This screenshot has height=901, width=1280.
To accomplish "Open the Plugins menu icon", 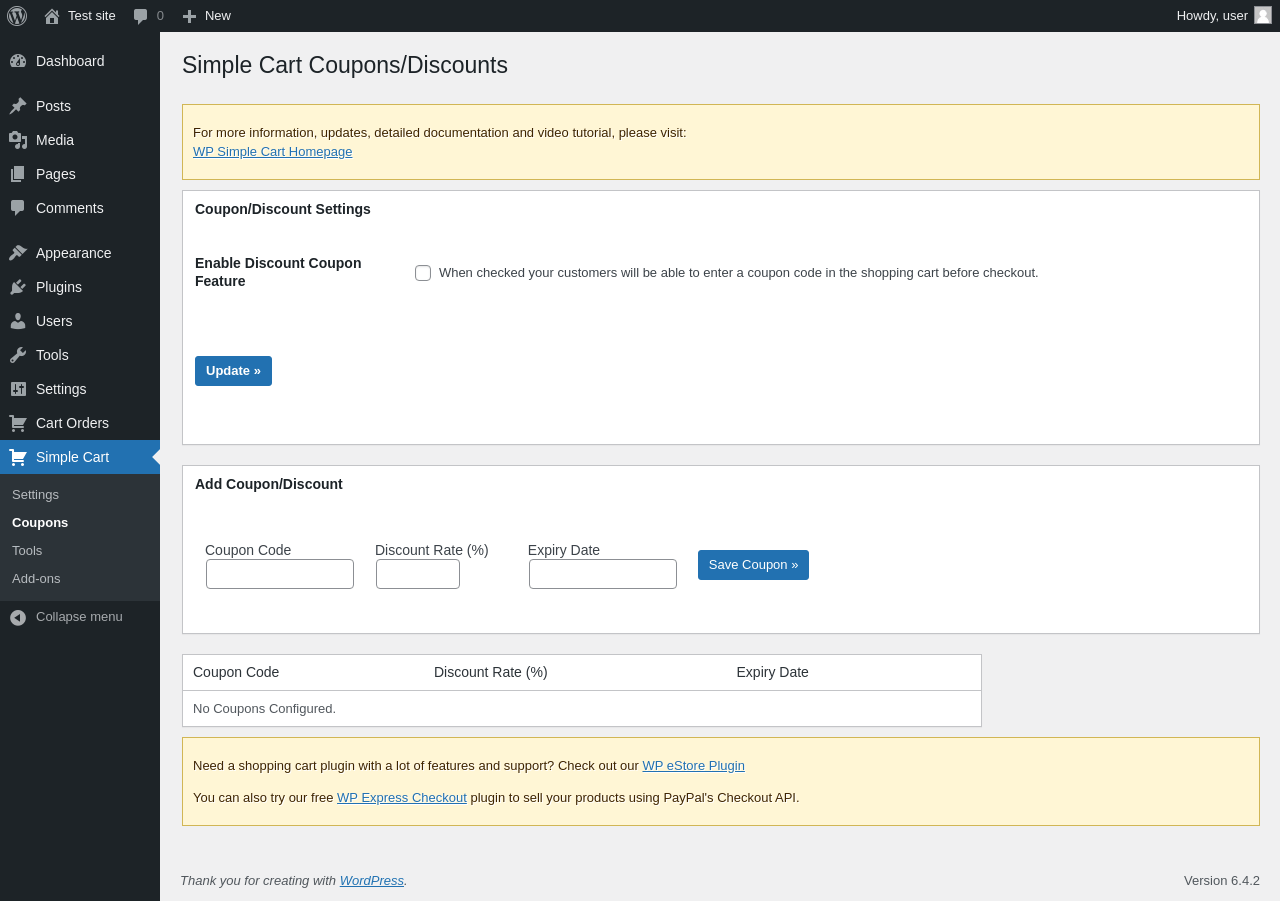I will click(x=18, y=287).
